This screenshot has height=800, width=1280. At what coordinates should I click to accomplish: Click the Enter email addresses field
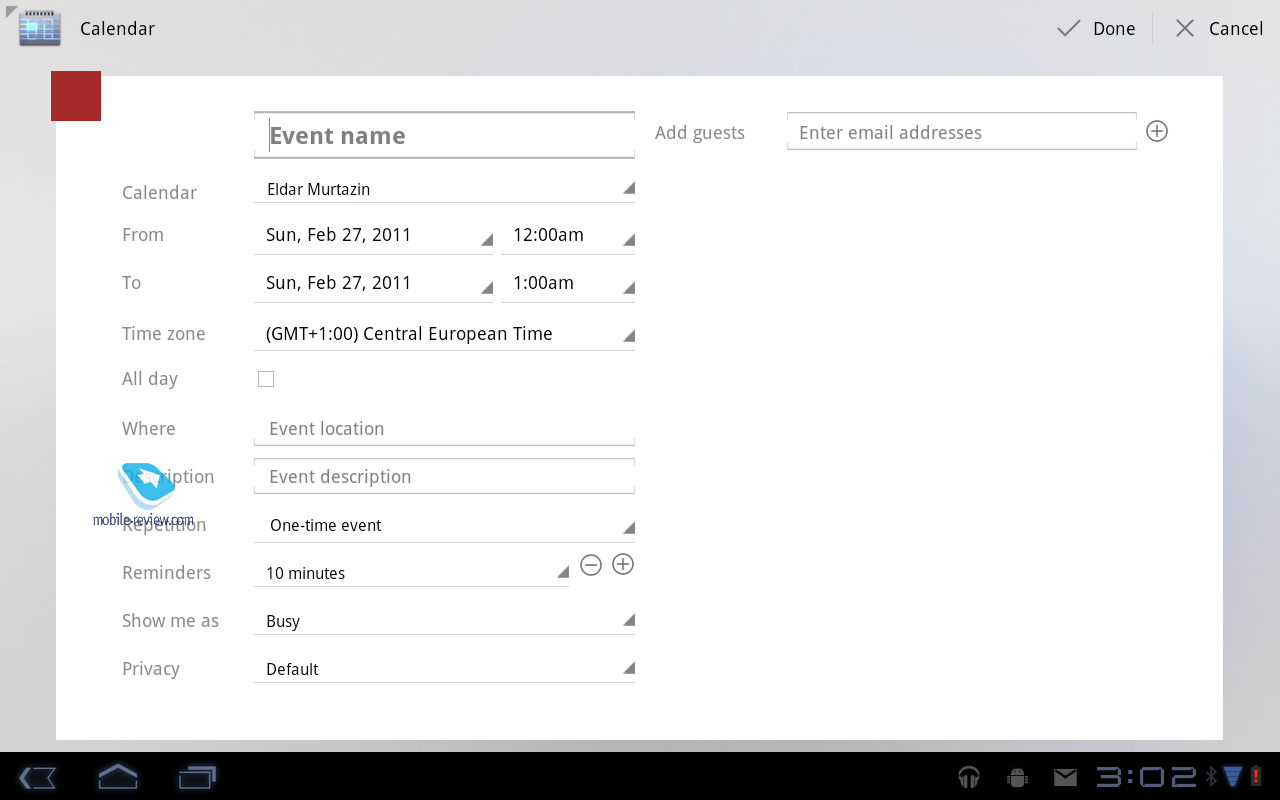tap(961, 133)
